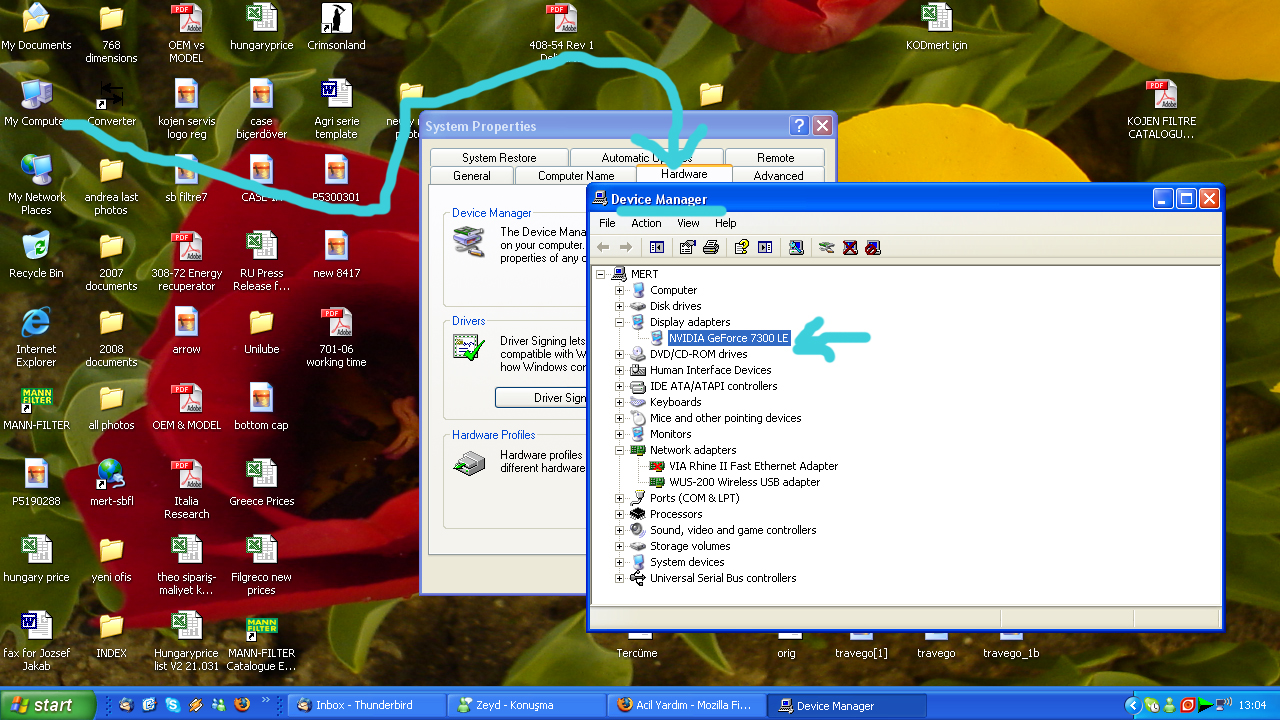Switch to System Restore tab in System Properties
1280x720 pixels.
tap(499, 158)
